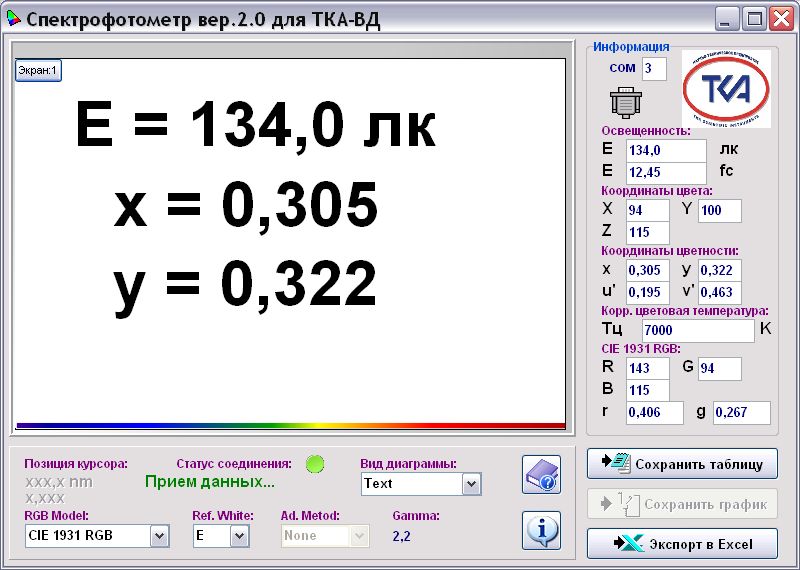Click the COM port number field
The image size is (800, 570).
pyautogui.click(x=654, y=68)
